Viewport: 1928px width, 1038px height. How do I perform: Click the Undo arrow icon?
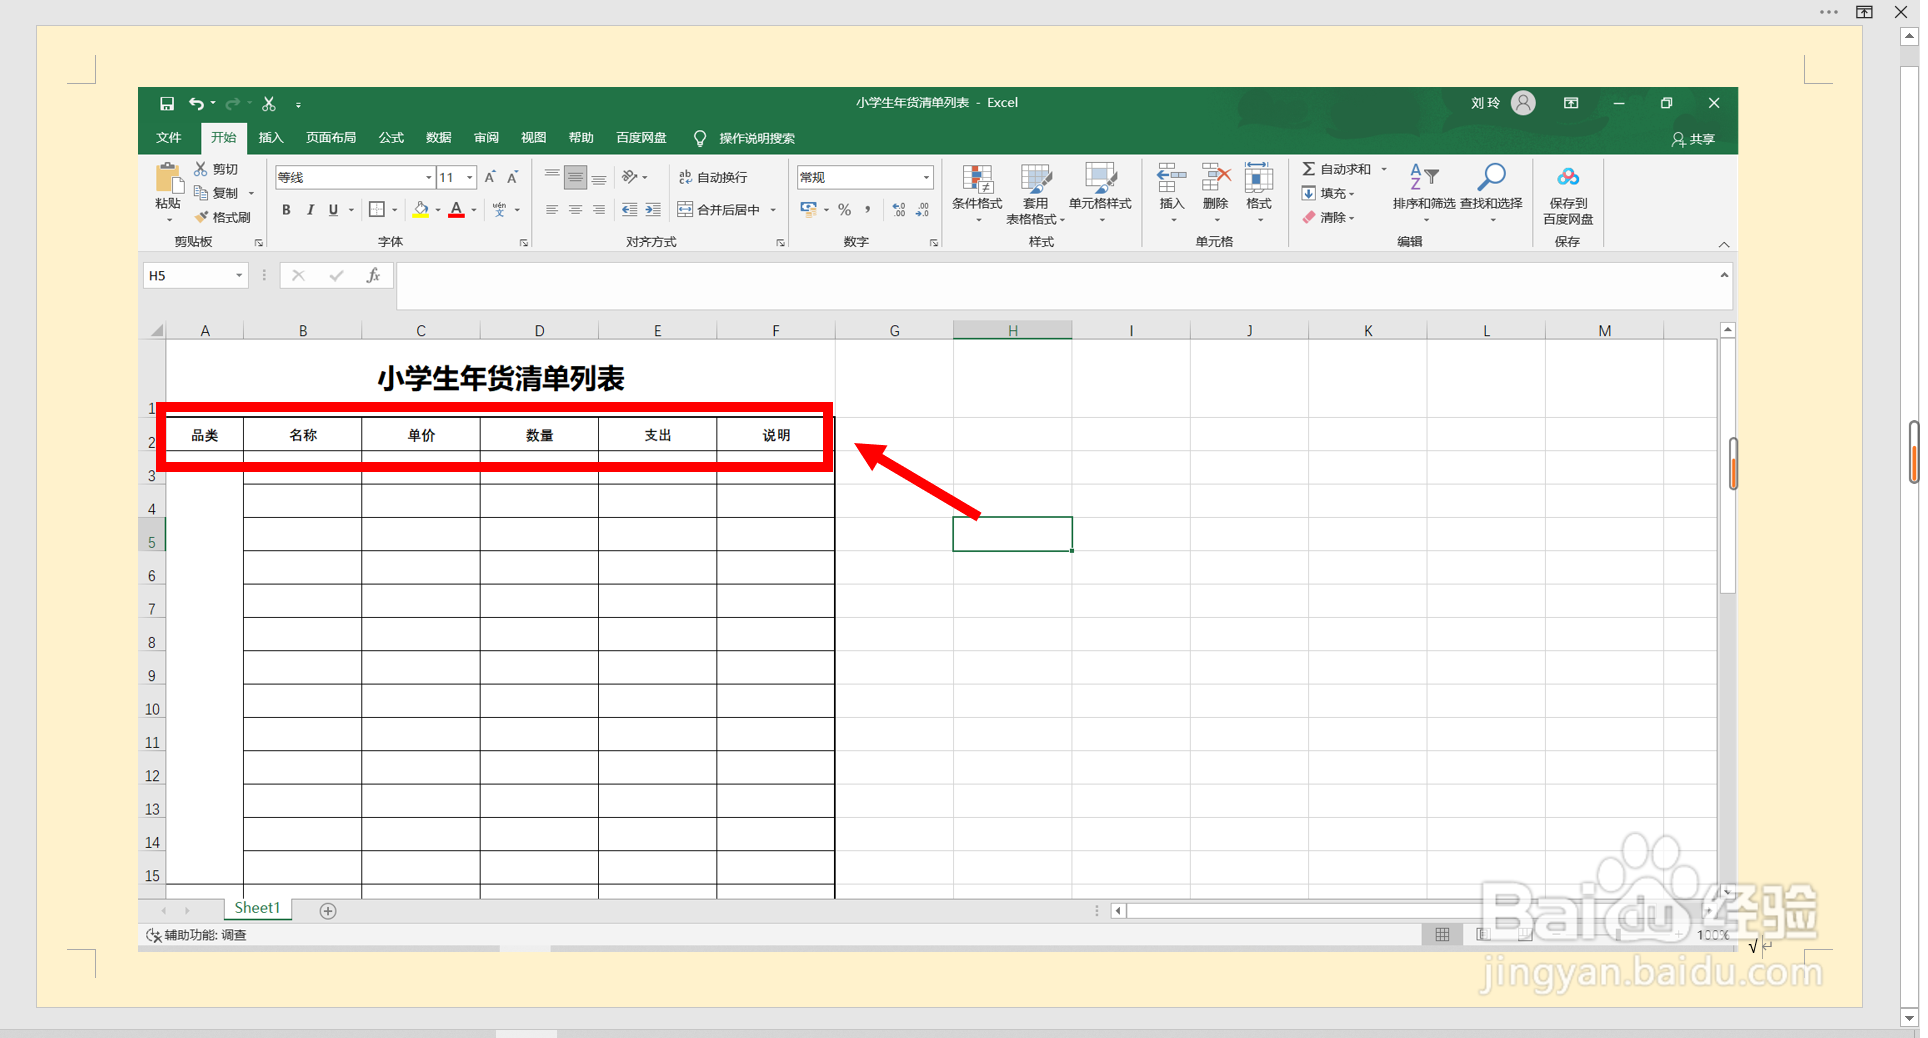[x=196, y=104]
